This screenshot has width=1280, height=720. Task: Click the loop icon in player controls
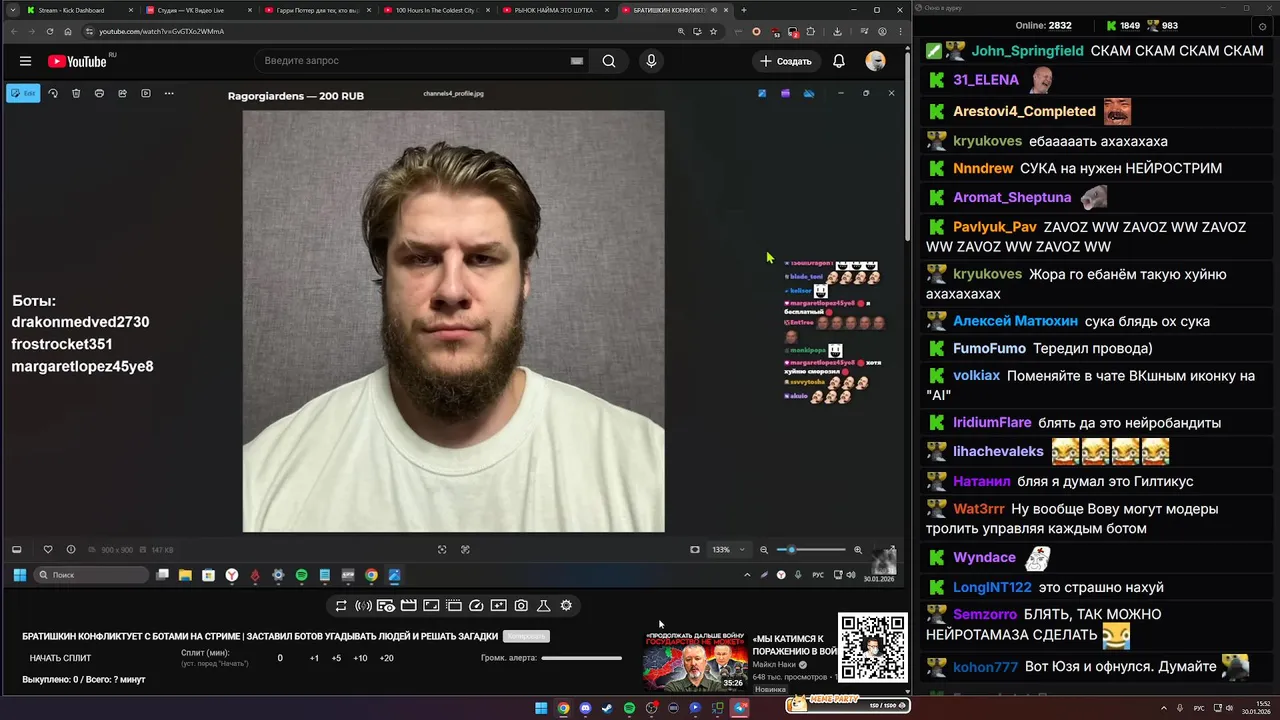[341, 605]
